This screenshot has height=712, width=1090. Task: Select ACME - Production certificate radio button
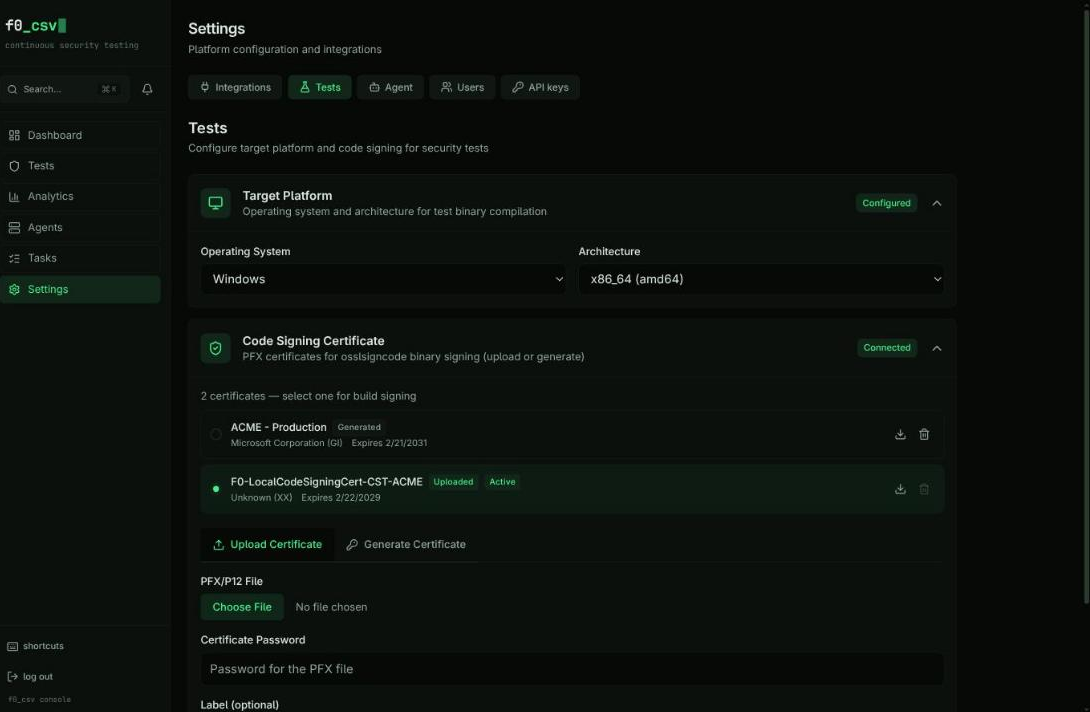216,435
